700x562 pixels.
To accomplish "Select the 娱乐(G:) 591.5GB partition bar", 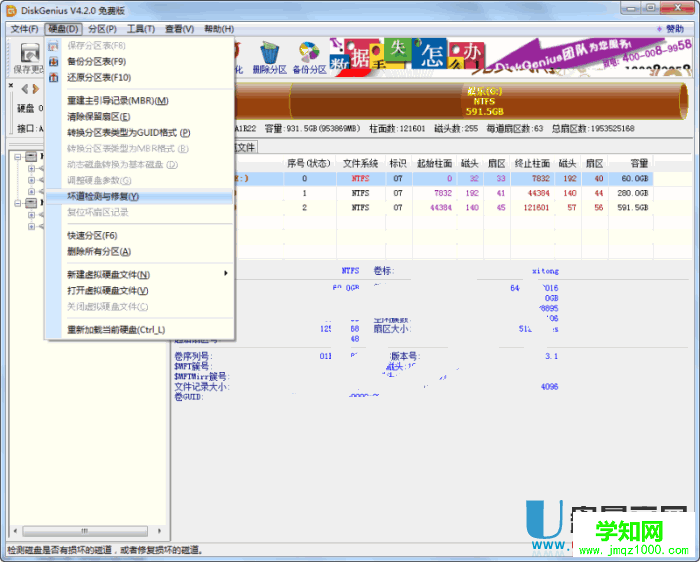I will (x=488, y=101).
